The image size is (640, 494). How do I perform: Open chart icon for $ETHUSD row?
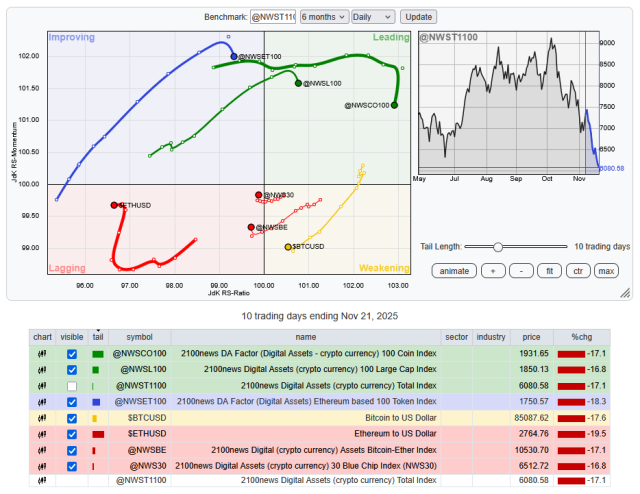[44, 434]
